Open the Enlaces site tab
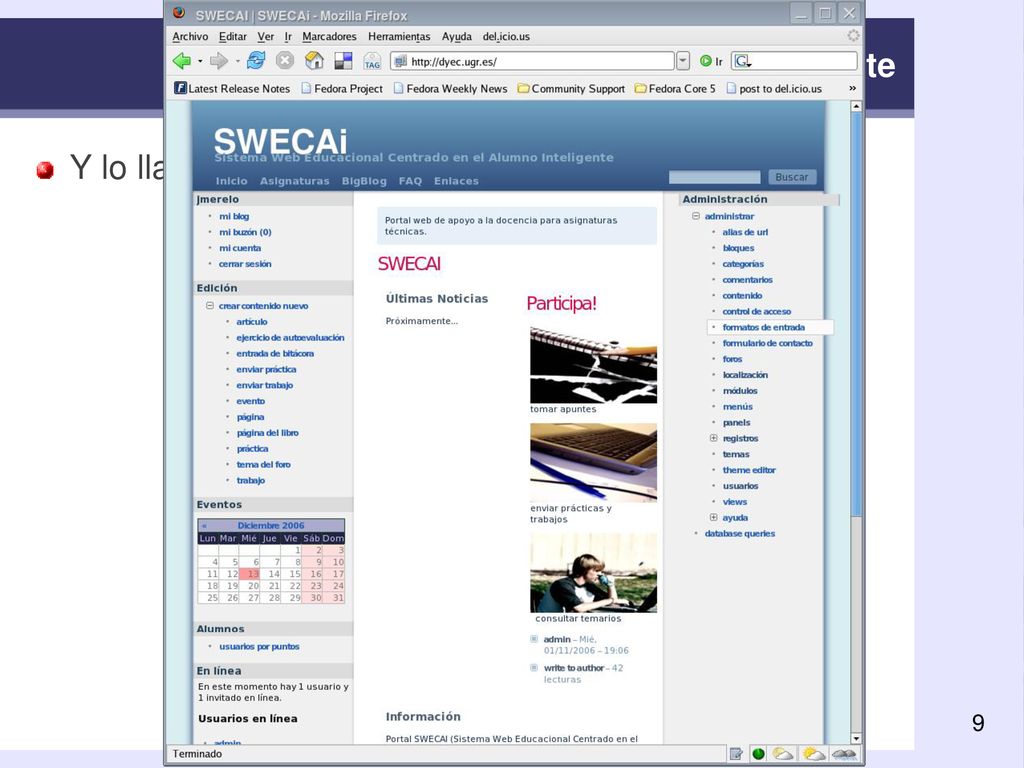This screenshot has width=1024, height=768. coord(456,181)
